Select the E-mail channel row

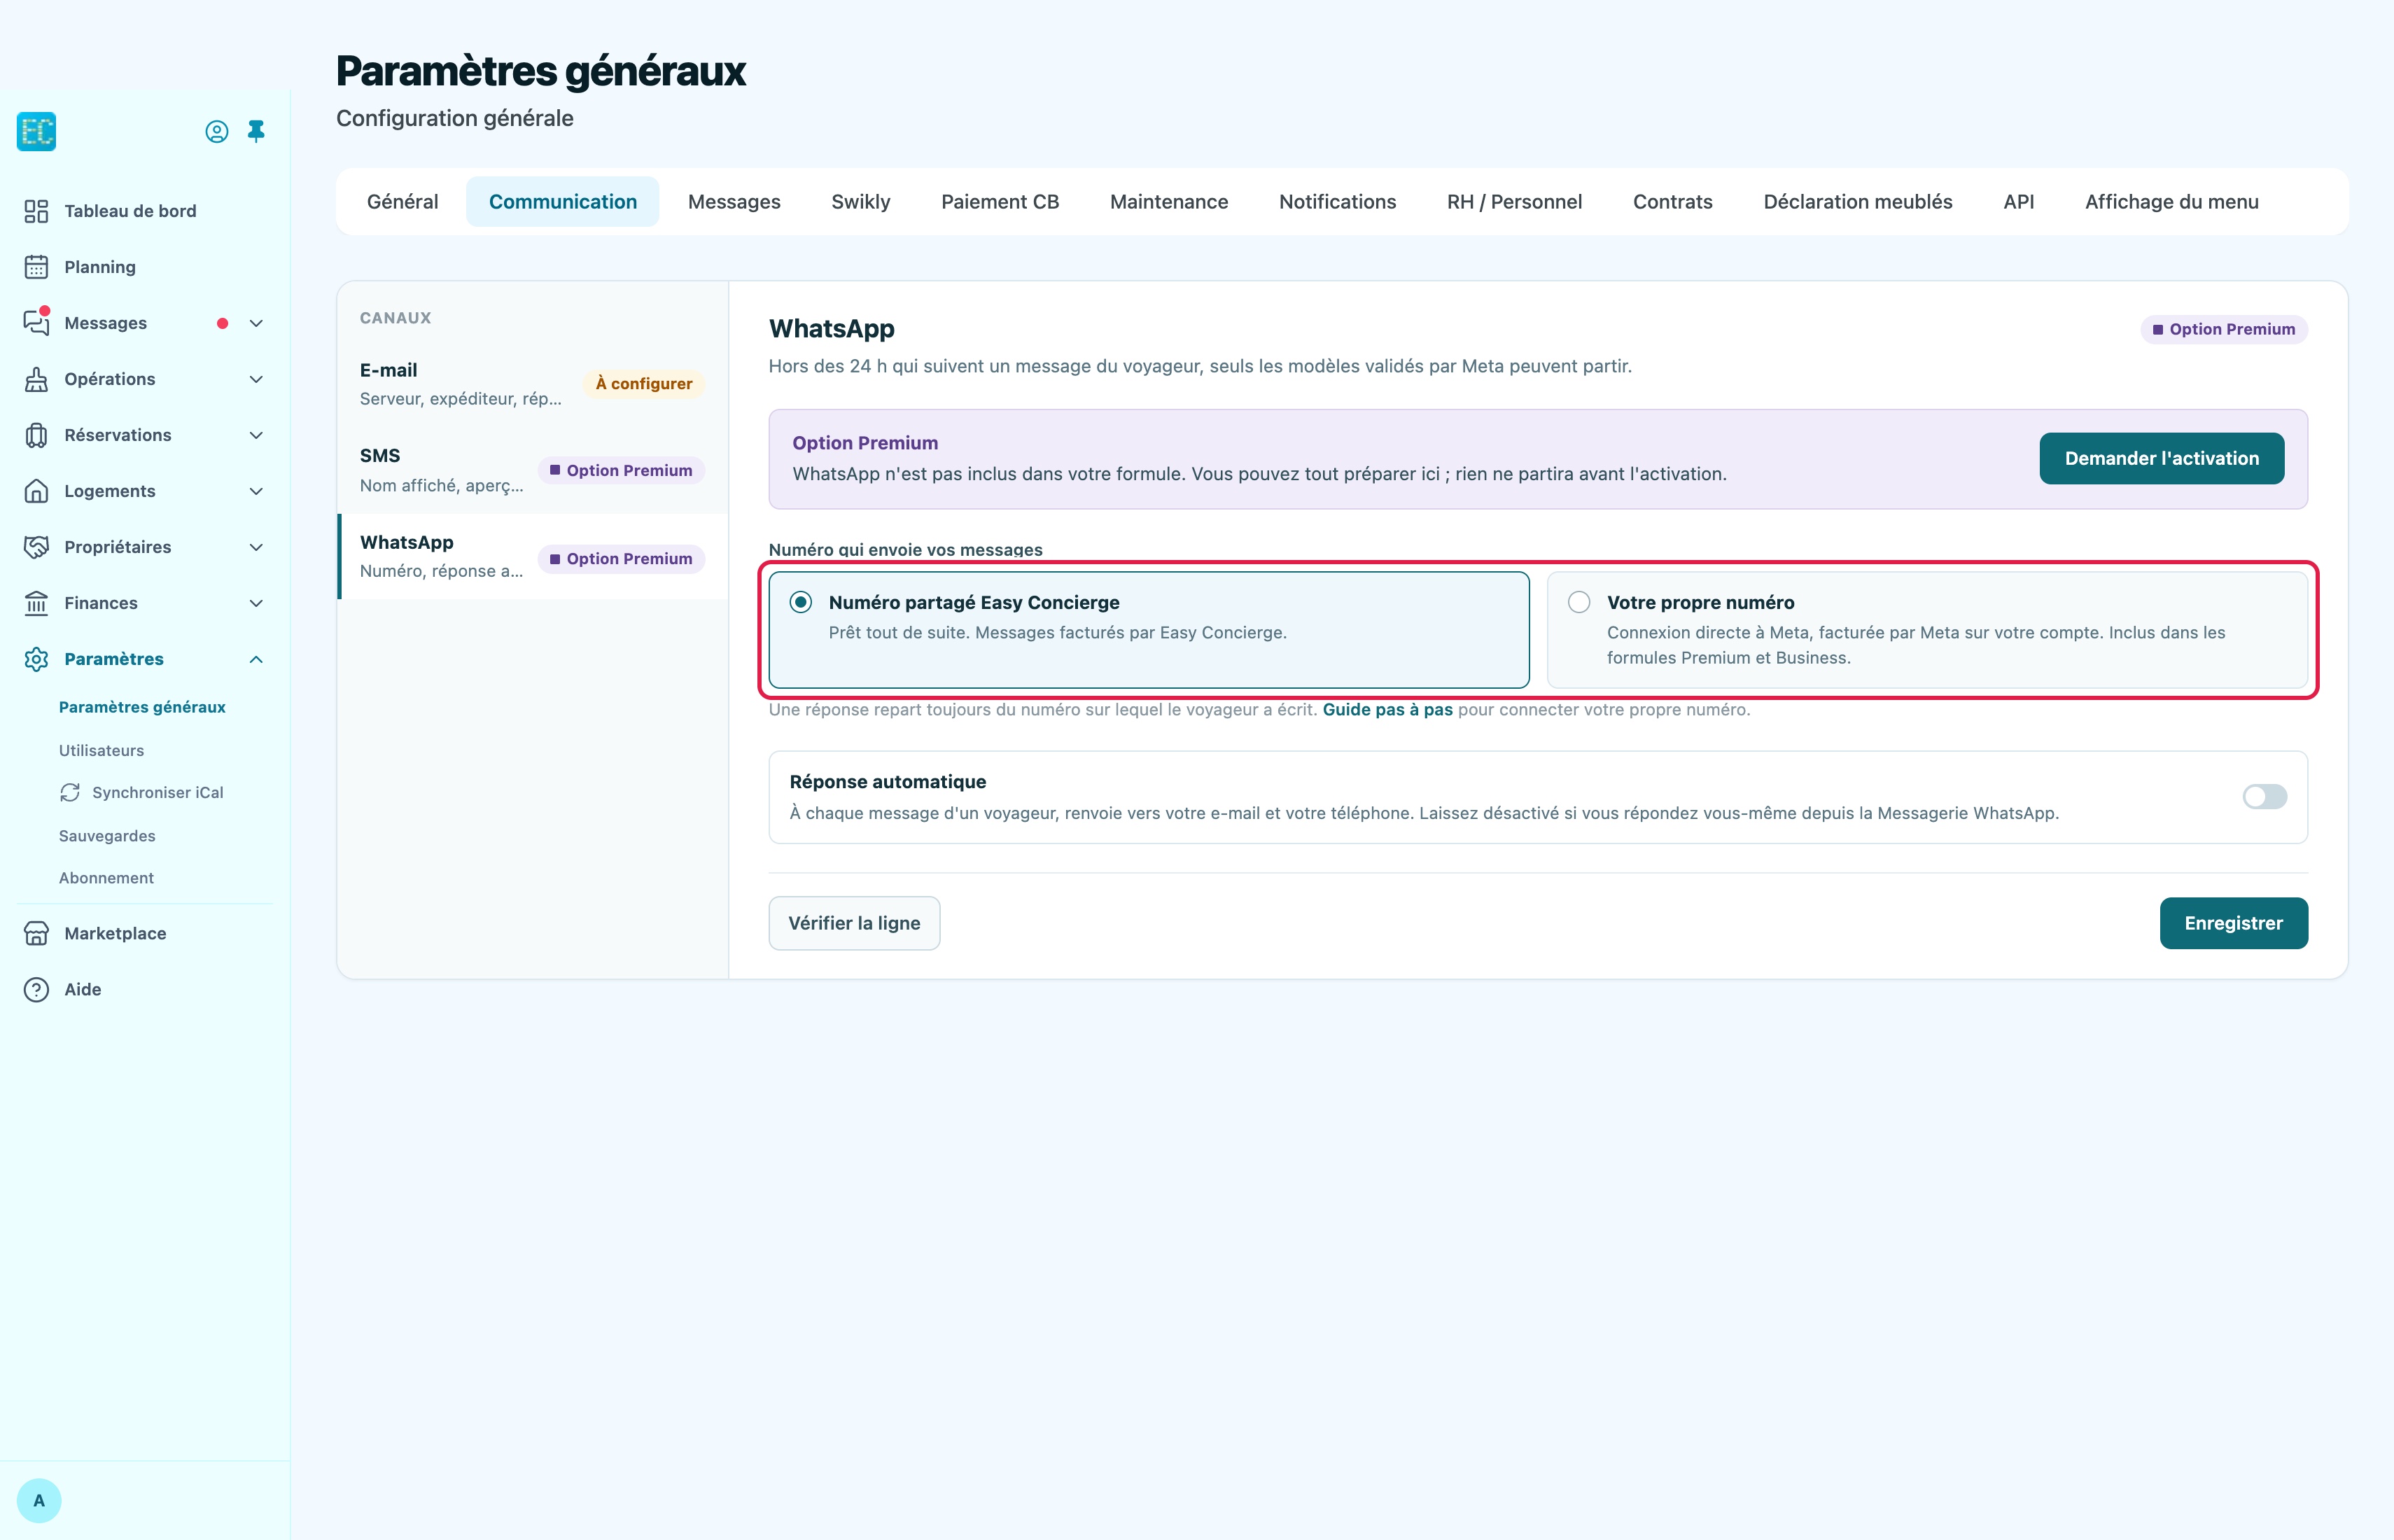point(532,384)
